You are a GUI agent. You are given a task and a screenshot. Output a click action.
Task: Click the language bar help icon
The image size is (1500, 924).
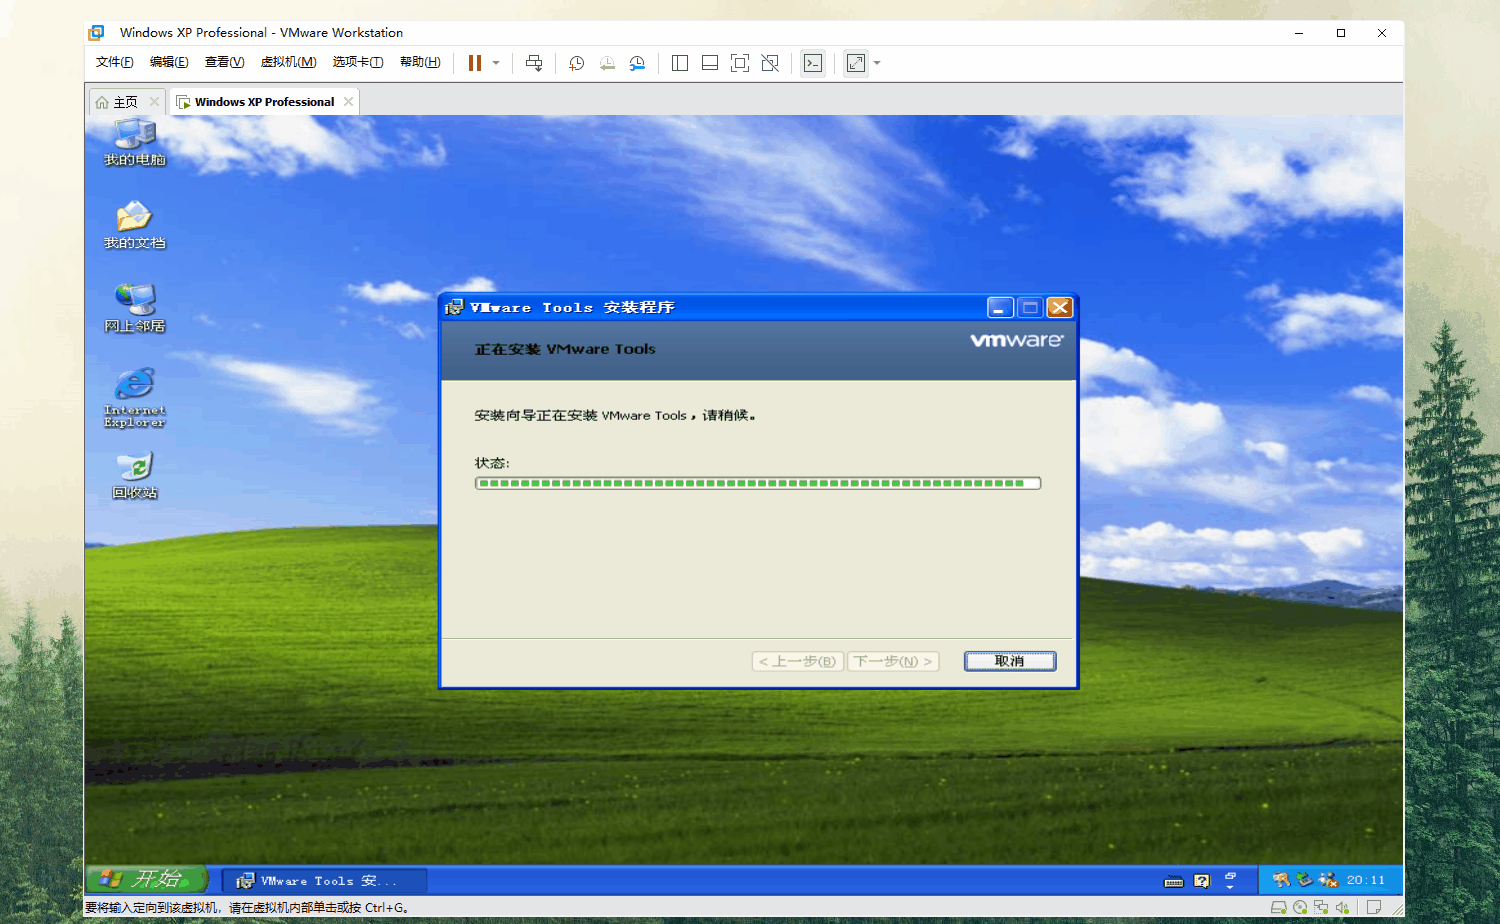click(1202, 881)
